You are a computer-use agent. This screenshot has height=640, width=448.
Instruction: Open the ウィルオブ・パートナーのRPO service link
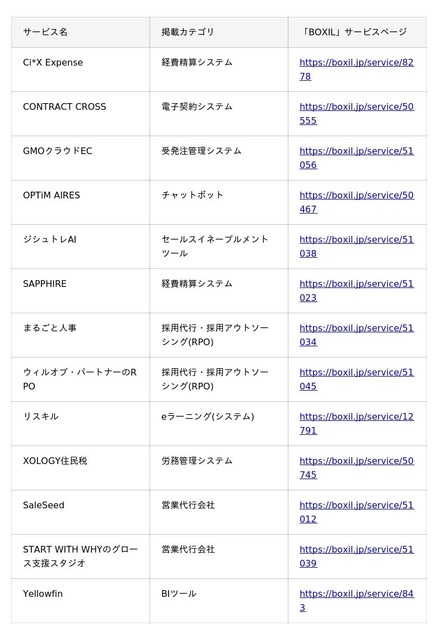[356, 379]
